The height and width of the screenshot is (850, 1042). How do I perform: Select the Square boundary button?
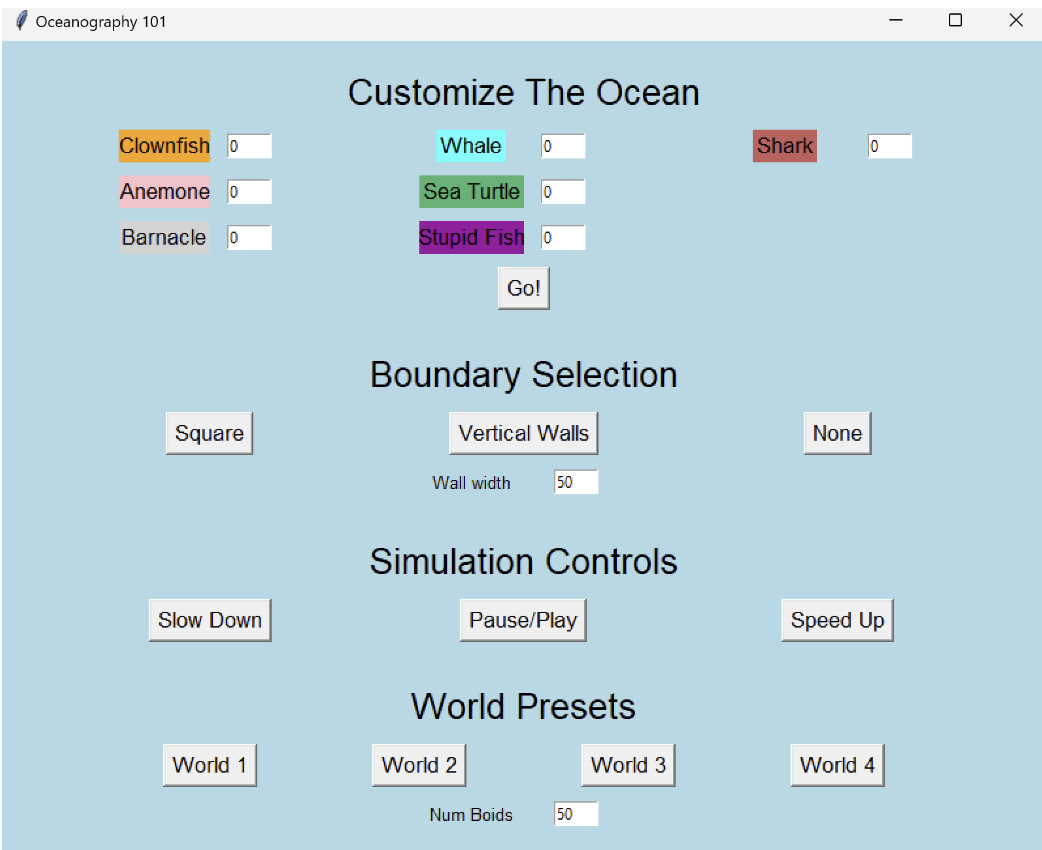coord(209,433)
